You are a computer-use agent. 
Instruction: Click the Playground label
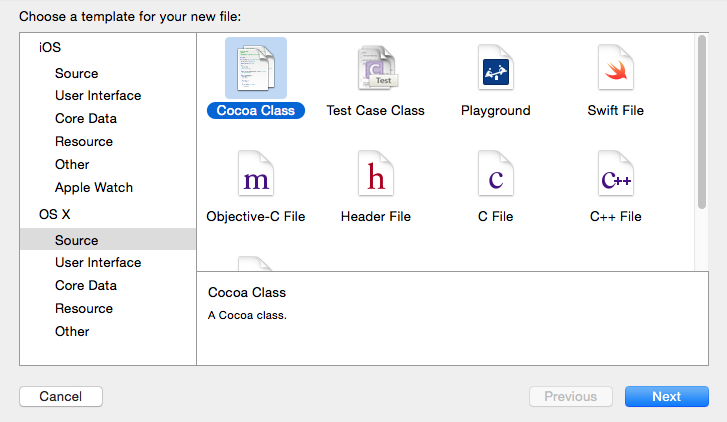coord(496,110)
